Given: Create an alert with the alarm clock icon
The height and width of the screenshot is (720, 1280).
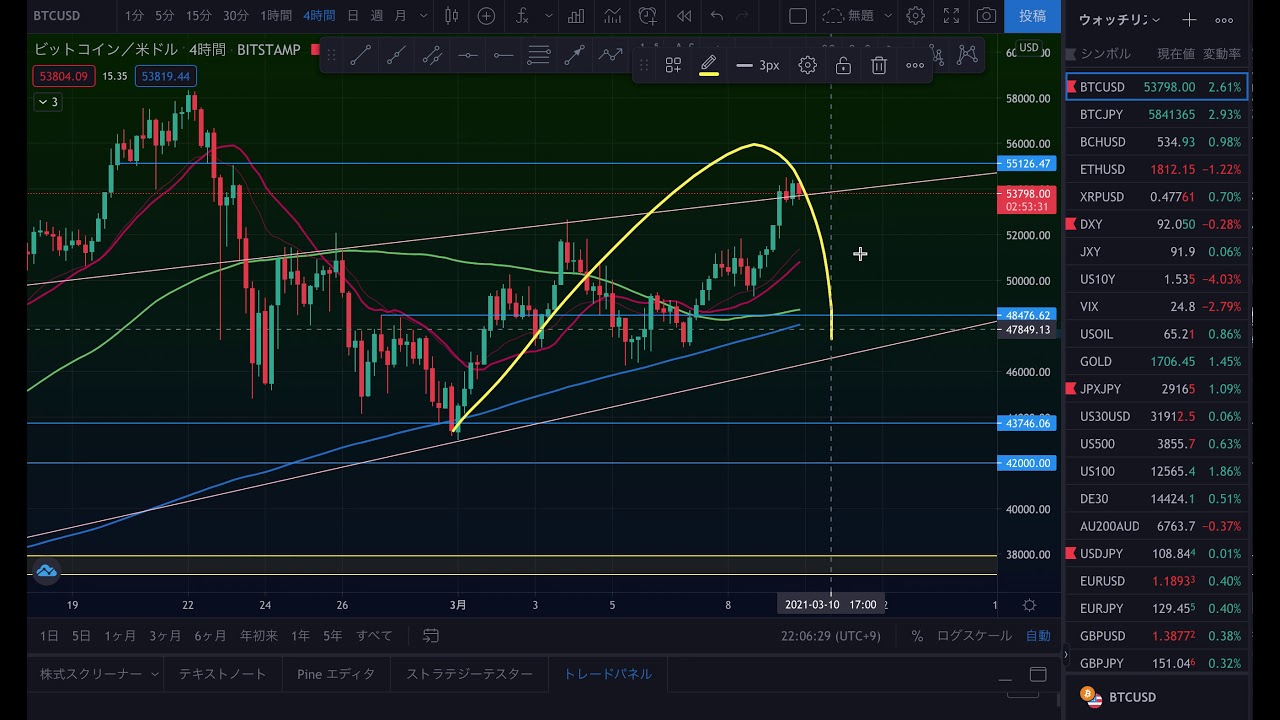Looking at the screenshot, I should pos(648,16).
